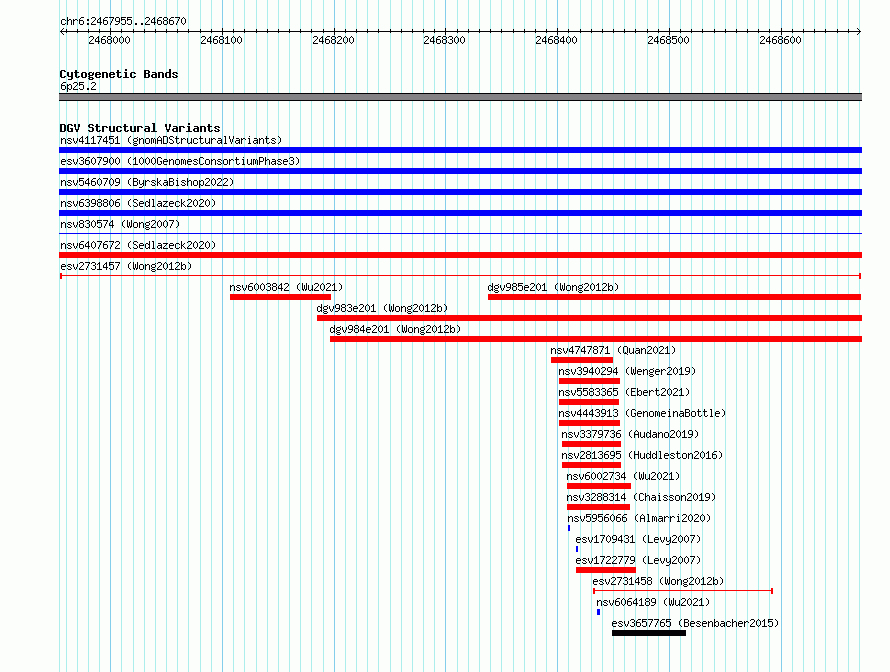
Task: Click the 2468000 ruler position
Action: 110,40
